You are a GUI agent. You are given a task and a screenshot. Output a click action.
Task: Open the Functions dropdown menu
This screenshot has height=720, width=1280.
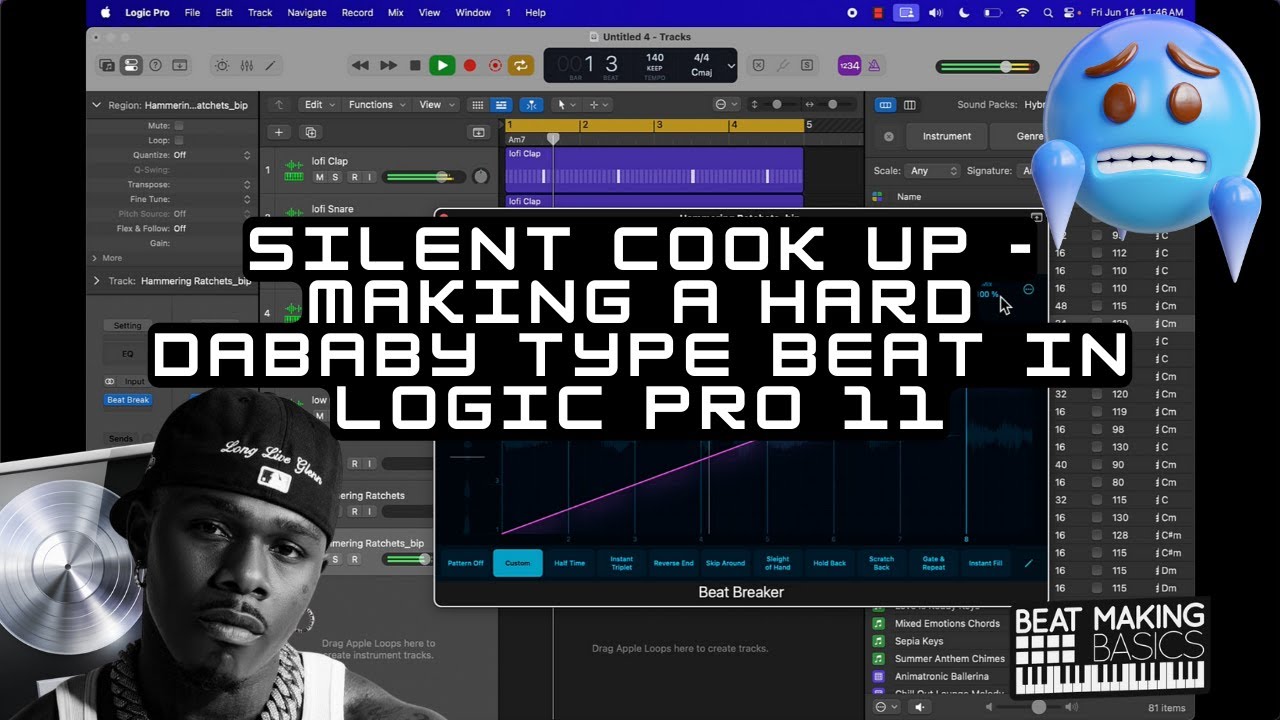[x=376, y=104]
